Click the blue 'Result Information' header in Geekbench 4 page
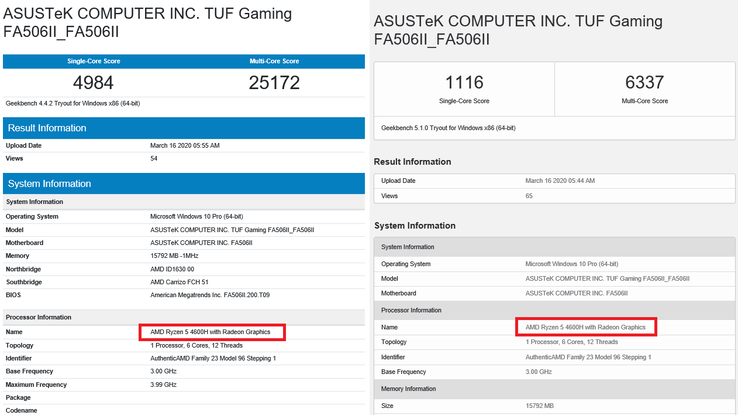This screenshot has width=738, height=415. (184, 128)
